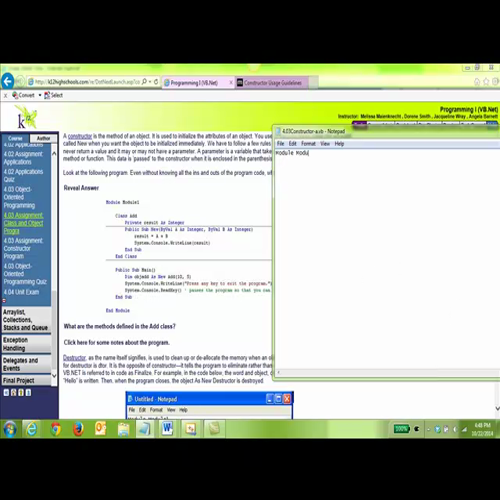Expand the Final Project section

[x=26, y=380]
